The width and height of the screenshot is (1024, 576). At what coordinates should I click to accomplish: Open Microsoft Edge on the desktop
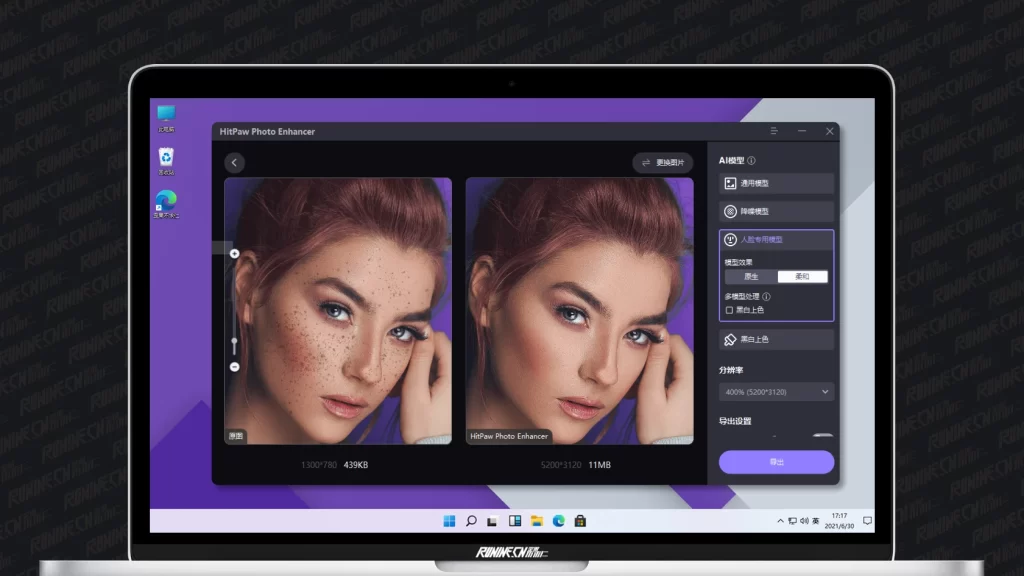click(166, 200)
